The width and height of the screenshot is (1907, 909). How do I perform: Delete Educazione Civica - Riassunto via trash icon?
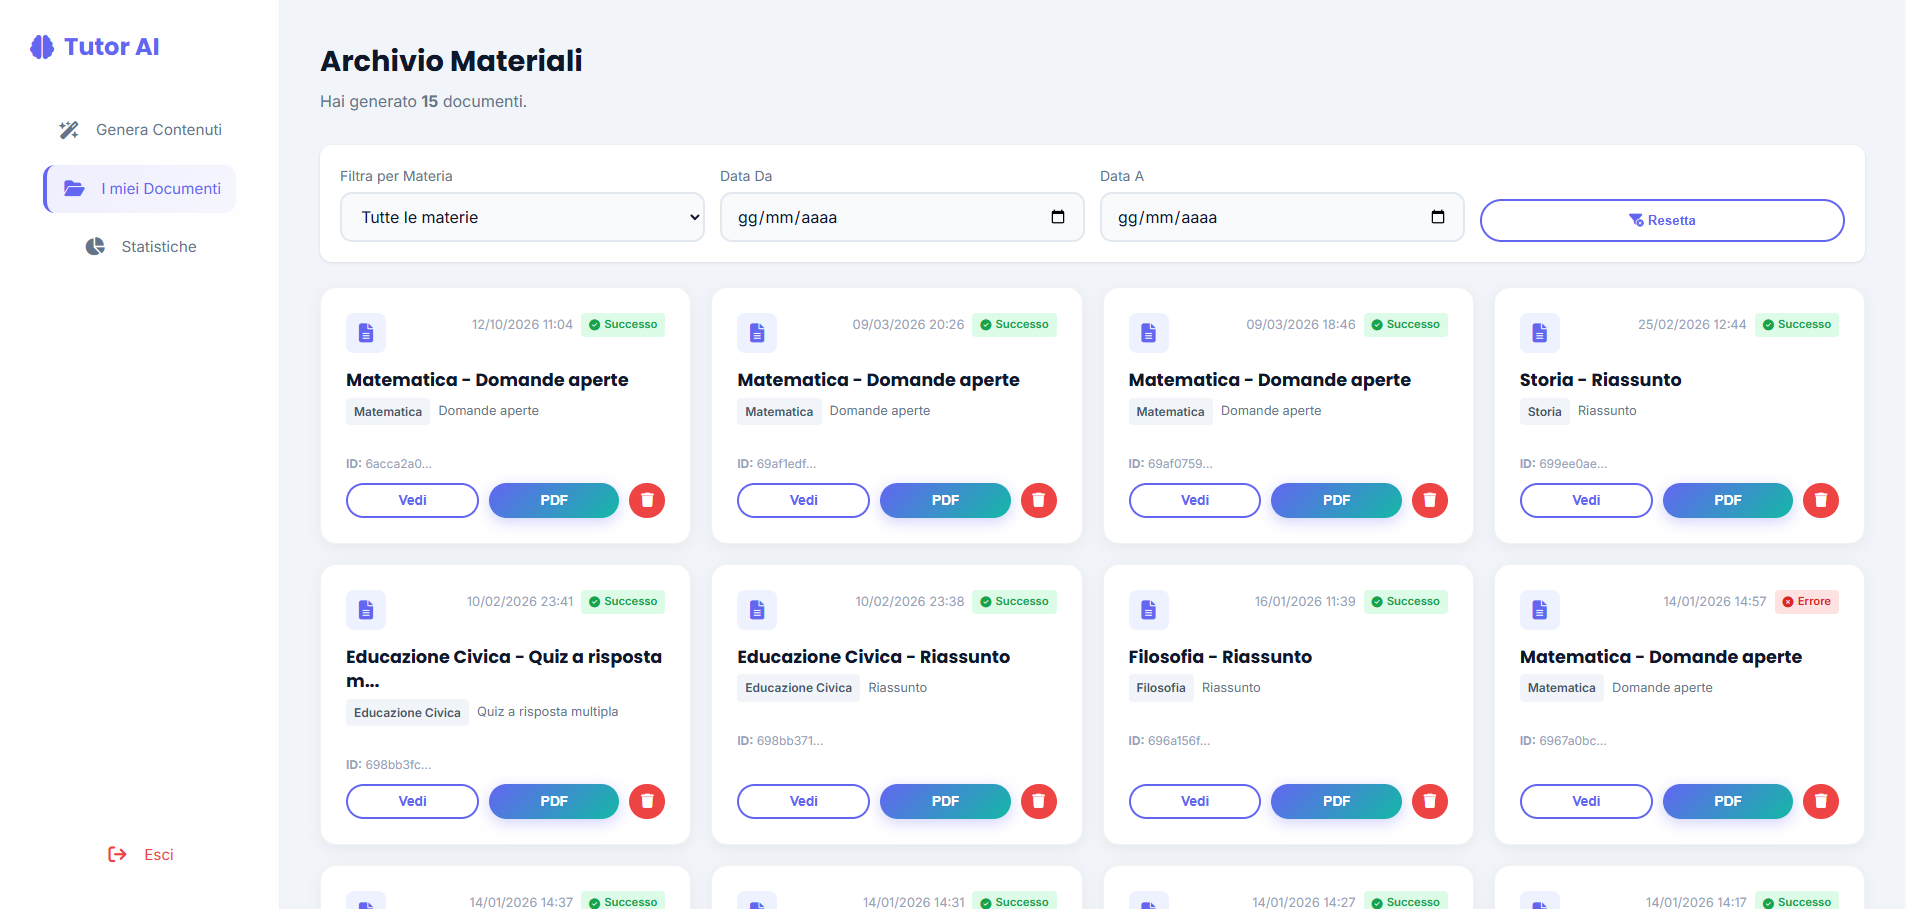[x=1039, y=801]
